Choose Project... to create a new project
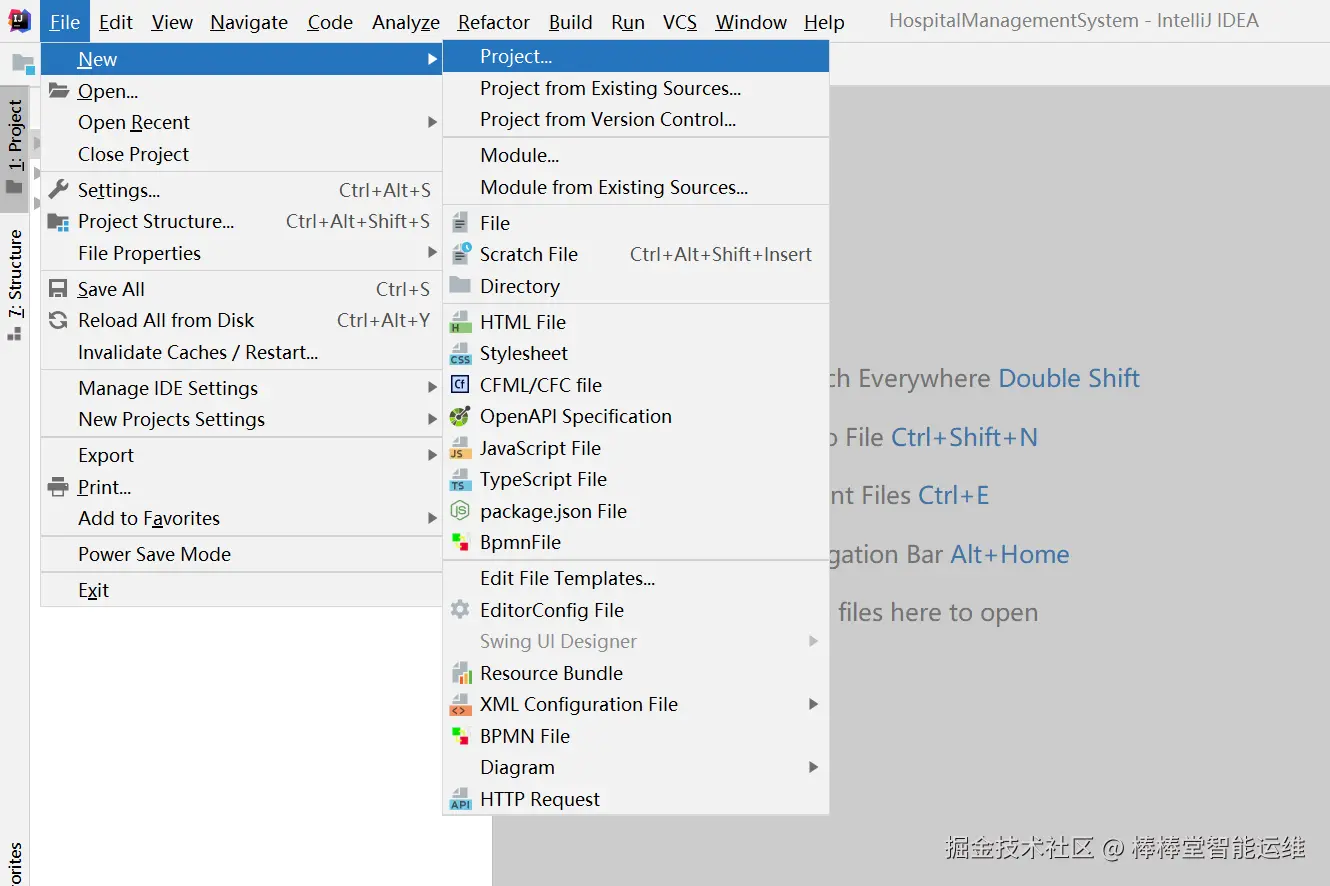This screenshot has height=886, width=1330. click(x=636, y=57)
